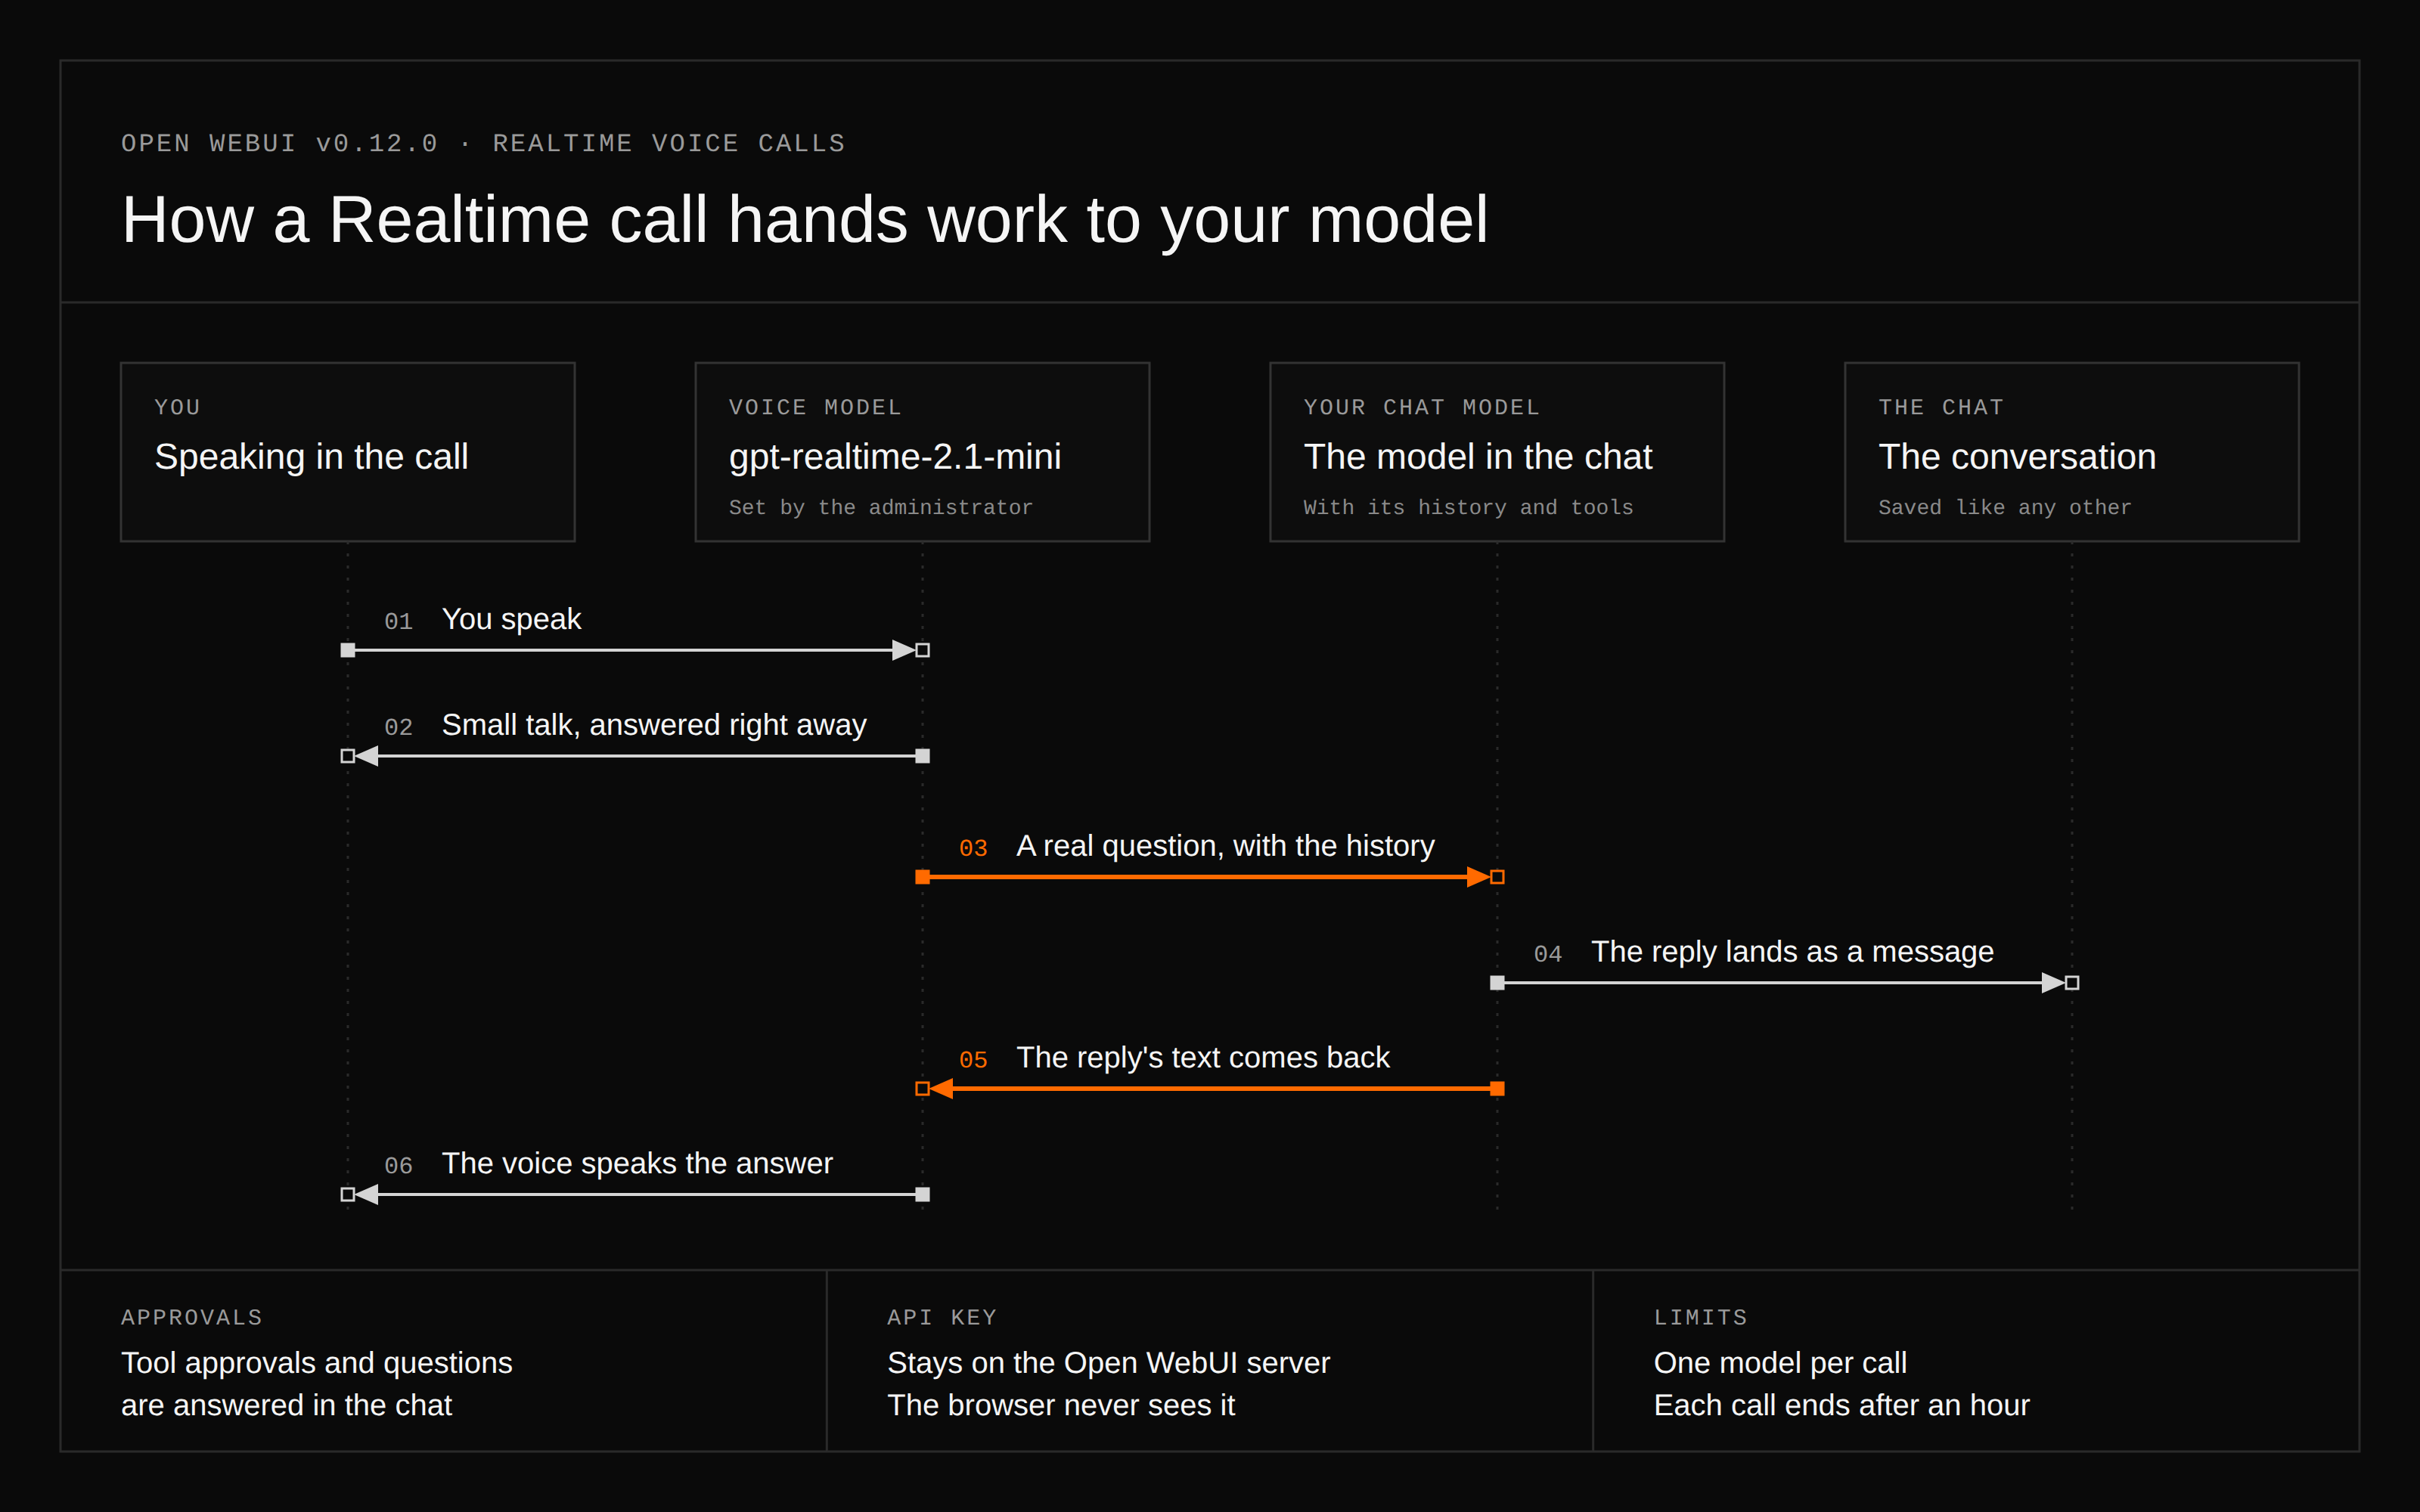Screen dimensions: 2420x1512
Task: Click 'The voice speaks the answer' step
Action: click(x=637, y=1164)
